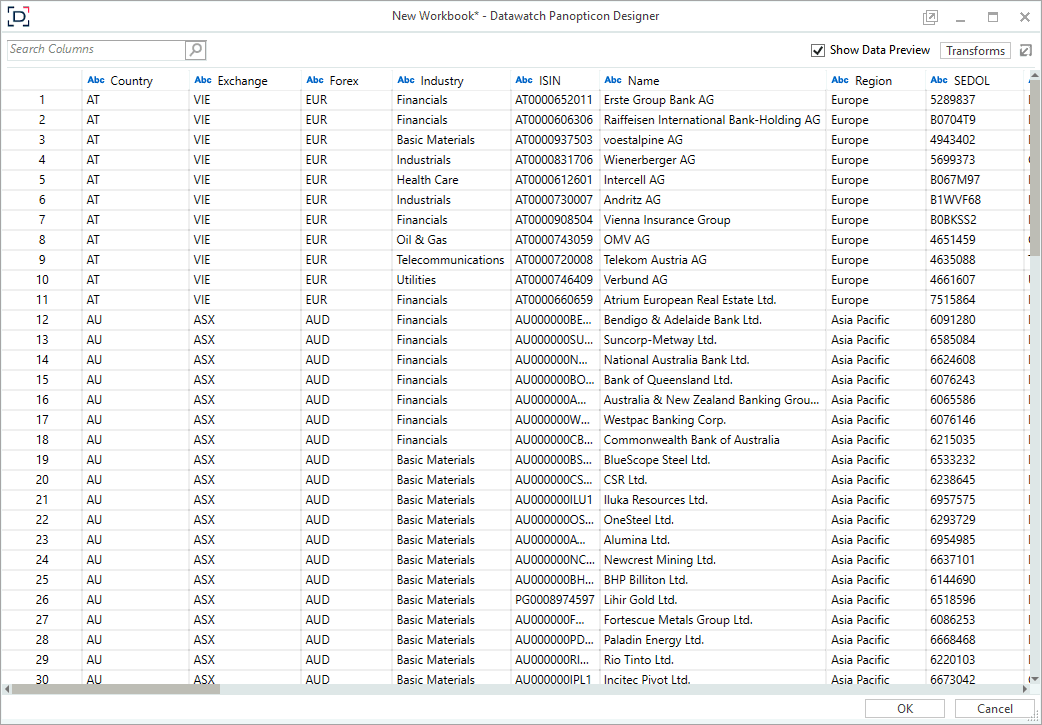This screenshot has width=1042, height=725.
Task: Select the Forex column header
Action: [x=343, y=81]
